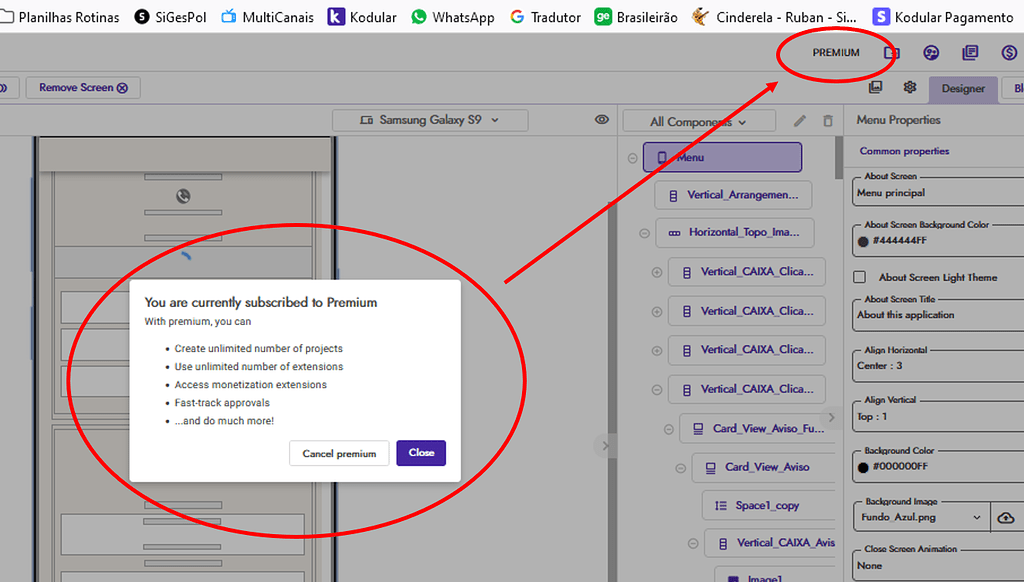Click the cloud upload image icon
Image resolution: width=1024 pixels, height=582 pixels.
(x=1006, y=518)
